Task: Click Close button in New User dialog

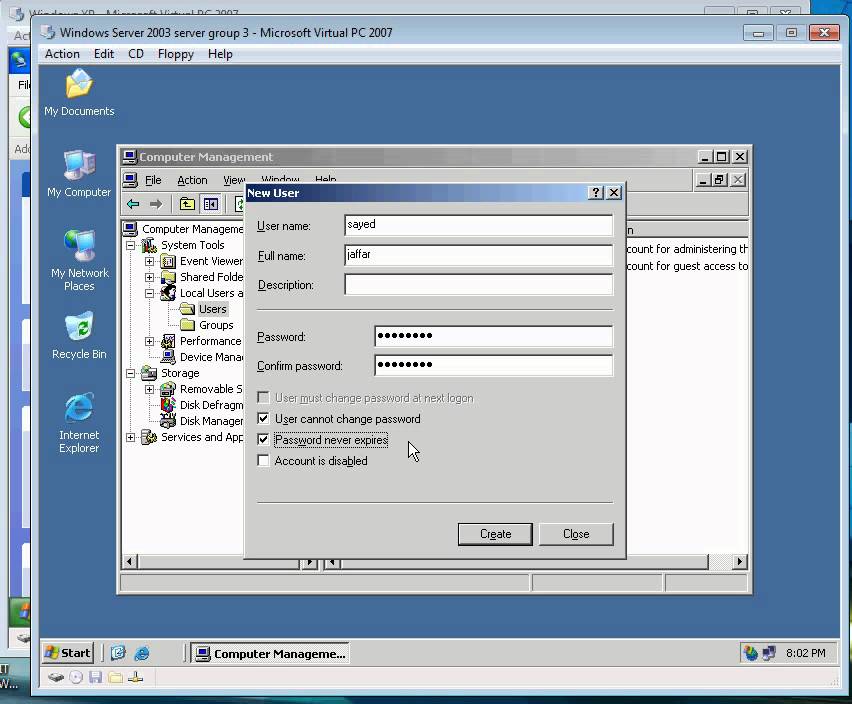Action: coord(576,534)
